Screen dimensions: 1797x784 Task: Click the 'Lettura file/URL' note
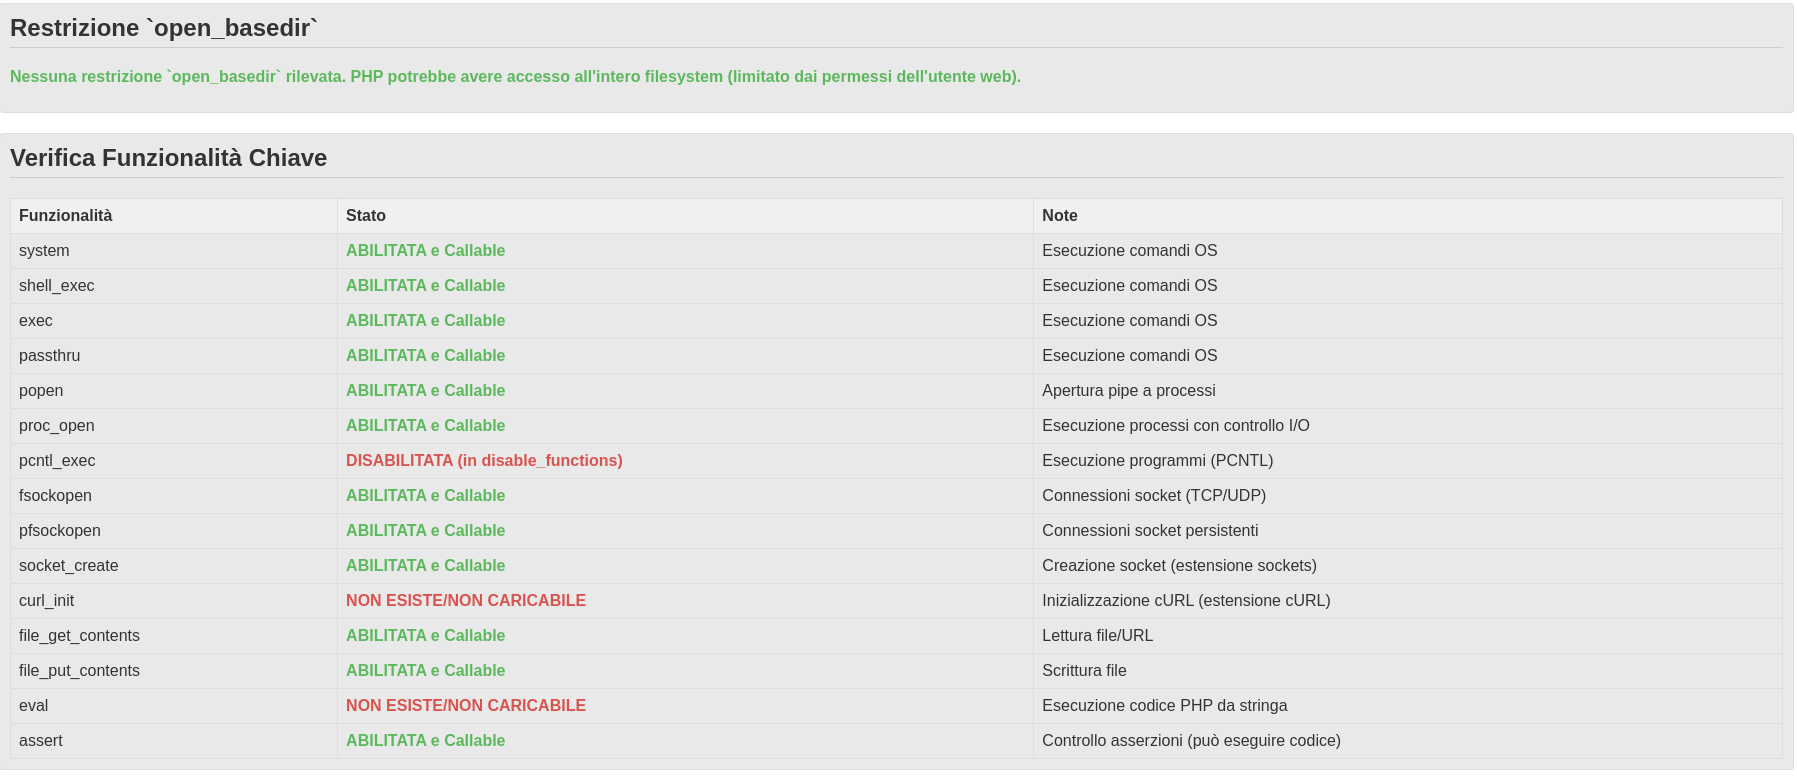[x=1097, y=636]
